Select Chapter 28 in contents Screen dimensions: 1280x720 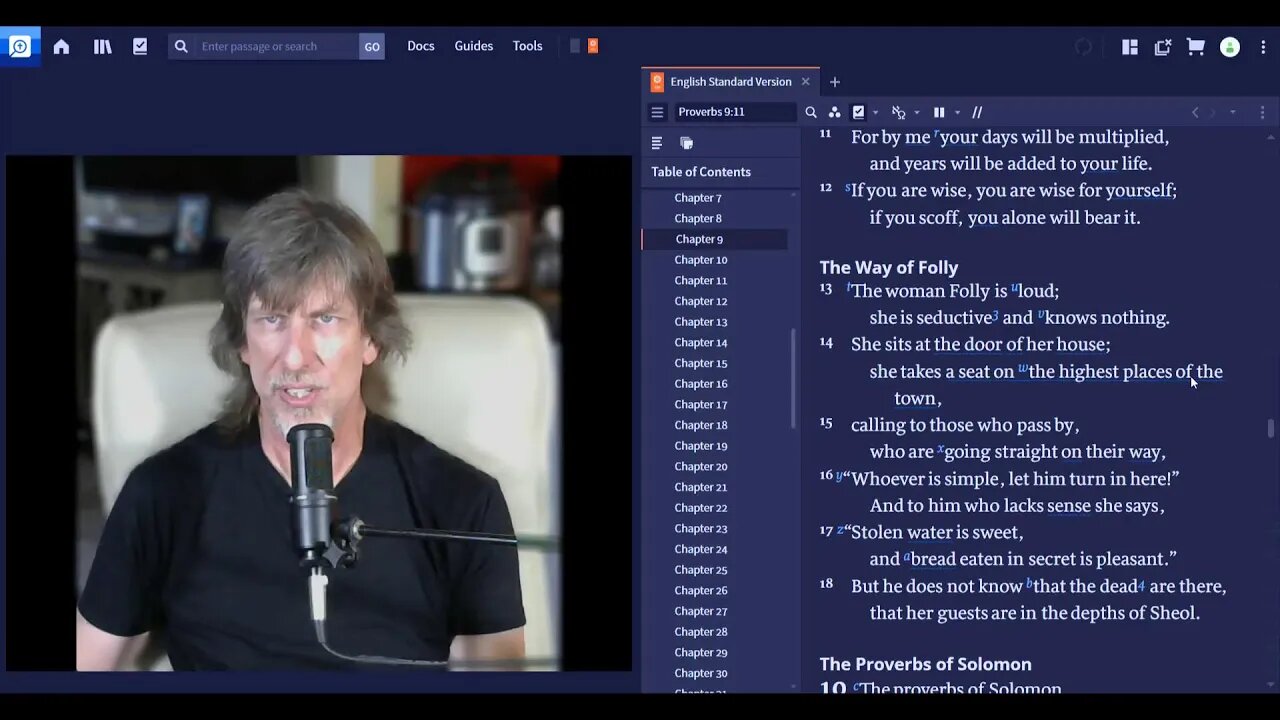701,632
